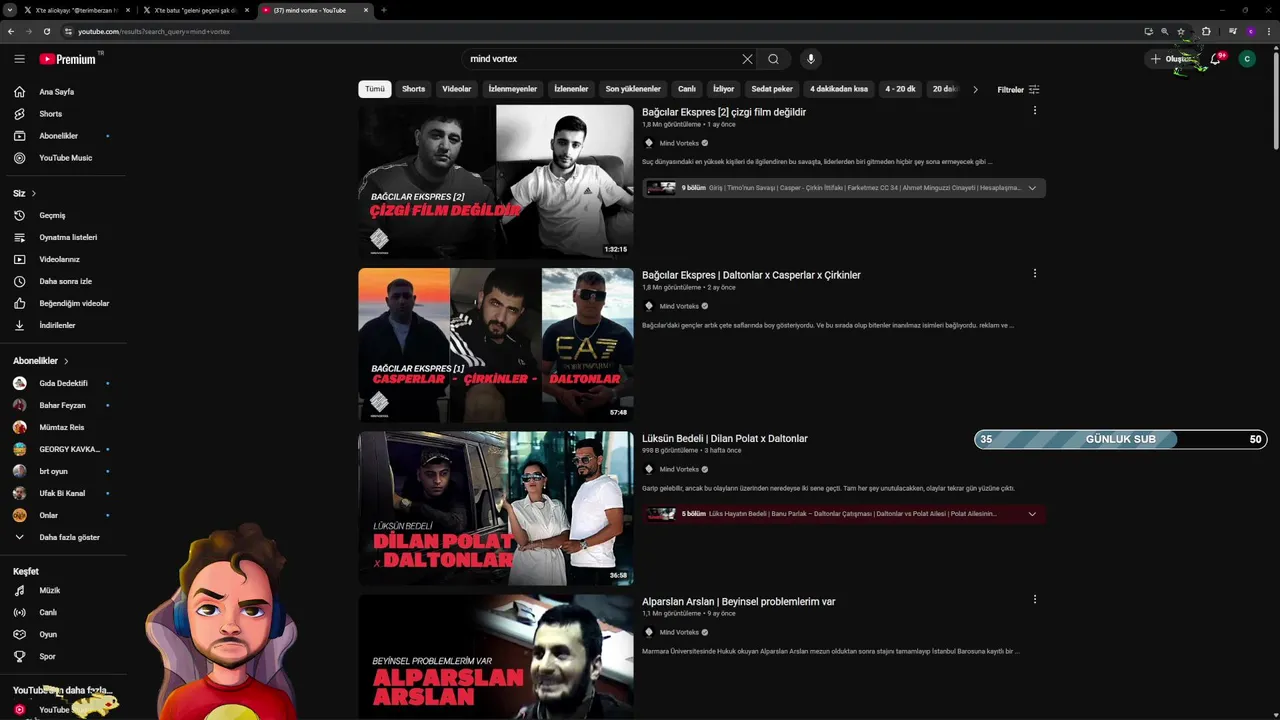This screenshot has height=720, width=1280.
Task: Click the browser address bar
Action: 600,31
